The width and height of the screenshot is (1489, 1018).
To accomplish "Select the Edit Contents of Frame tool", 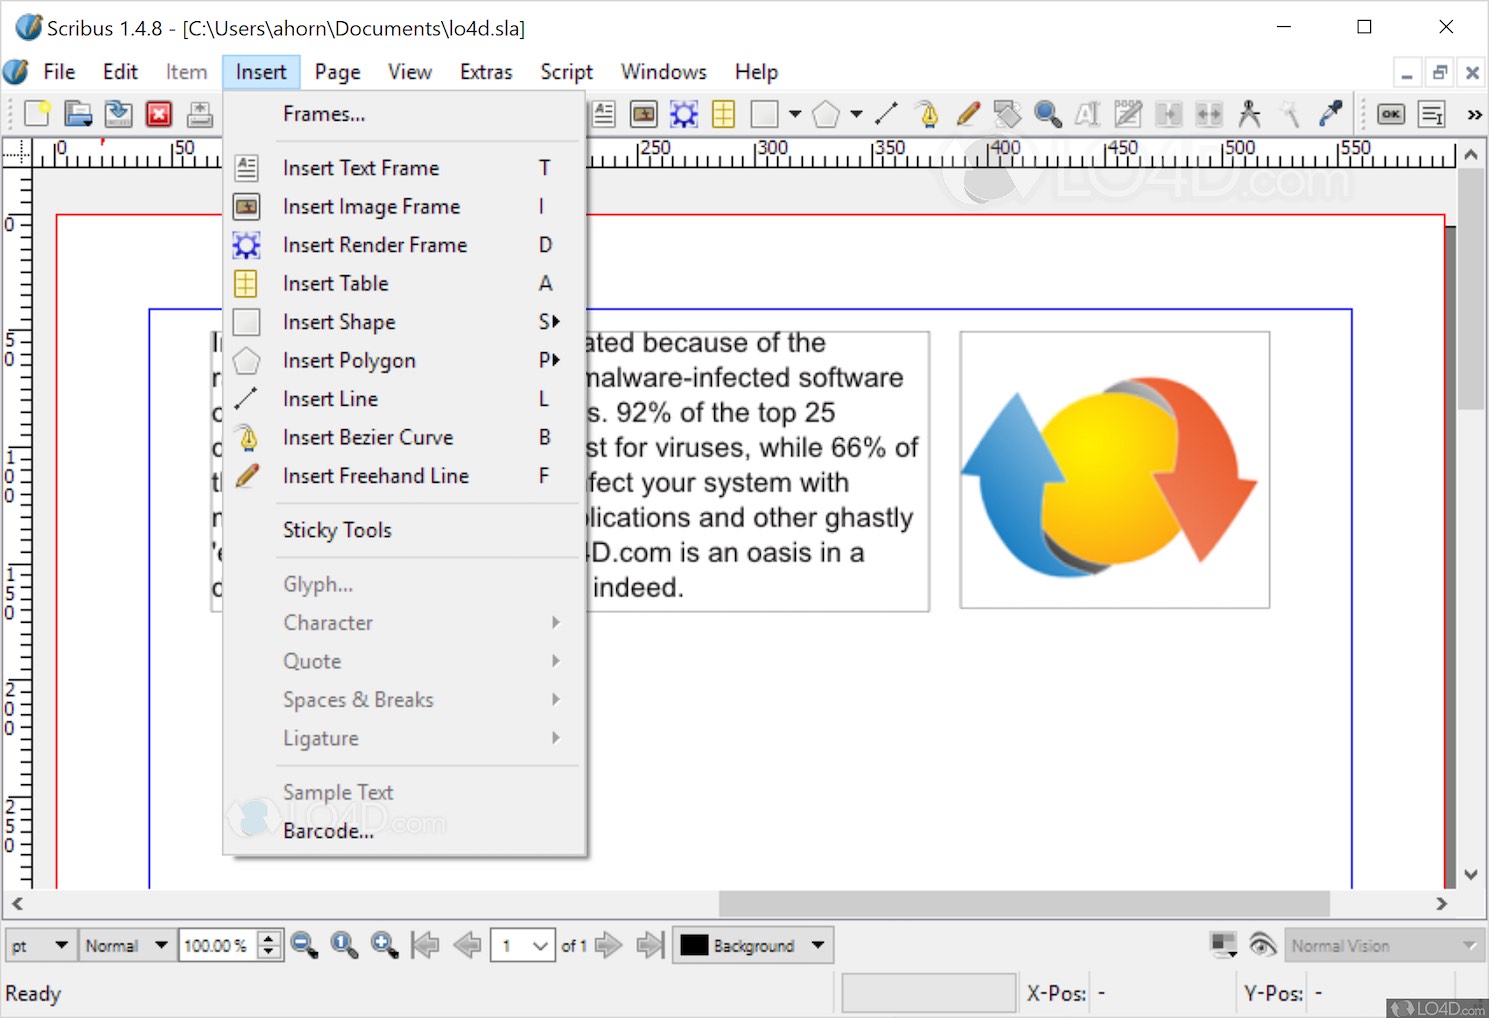I will [1088, 114].
